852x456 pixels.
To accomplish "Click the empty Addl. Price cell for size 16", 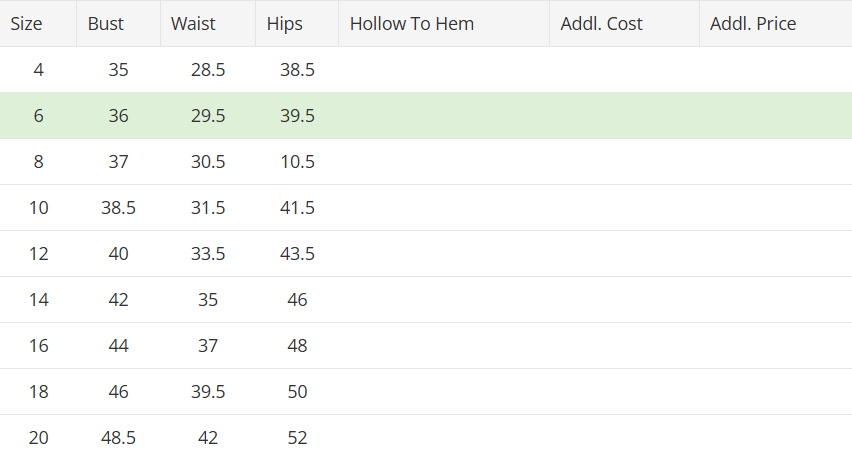I will pos(775,346).
